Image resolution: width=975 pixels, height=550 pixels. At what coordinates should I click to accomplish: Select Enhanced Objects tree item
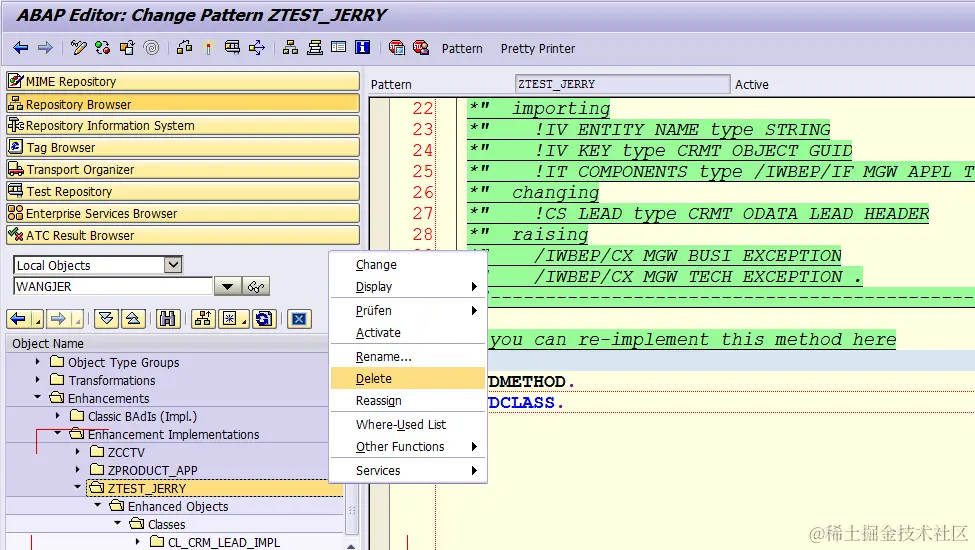[x=178, y=506]
